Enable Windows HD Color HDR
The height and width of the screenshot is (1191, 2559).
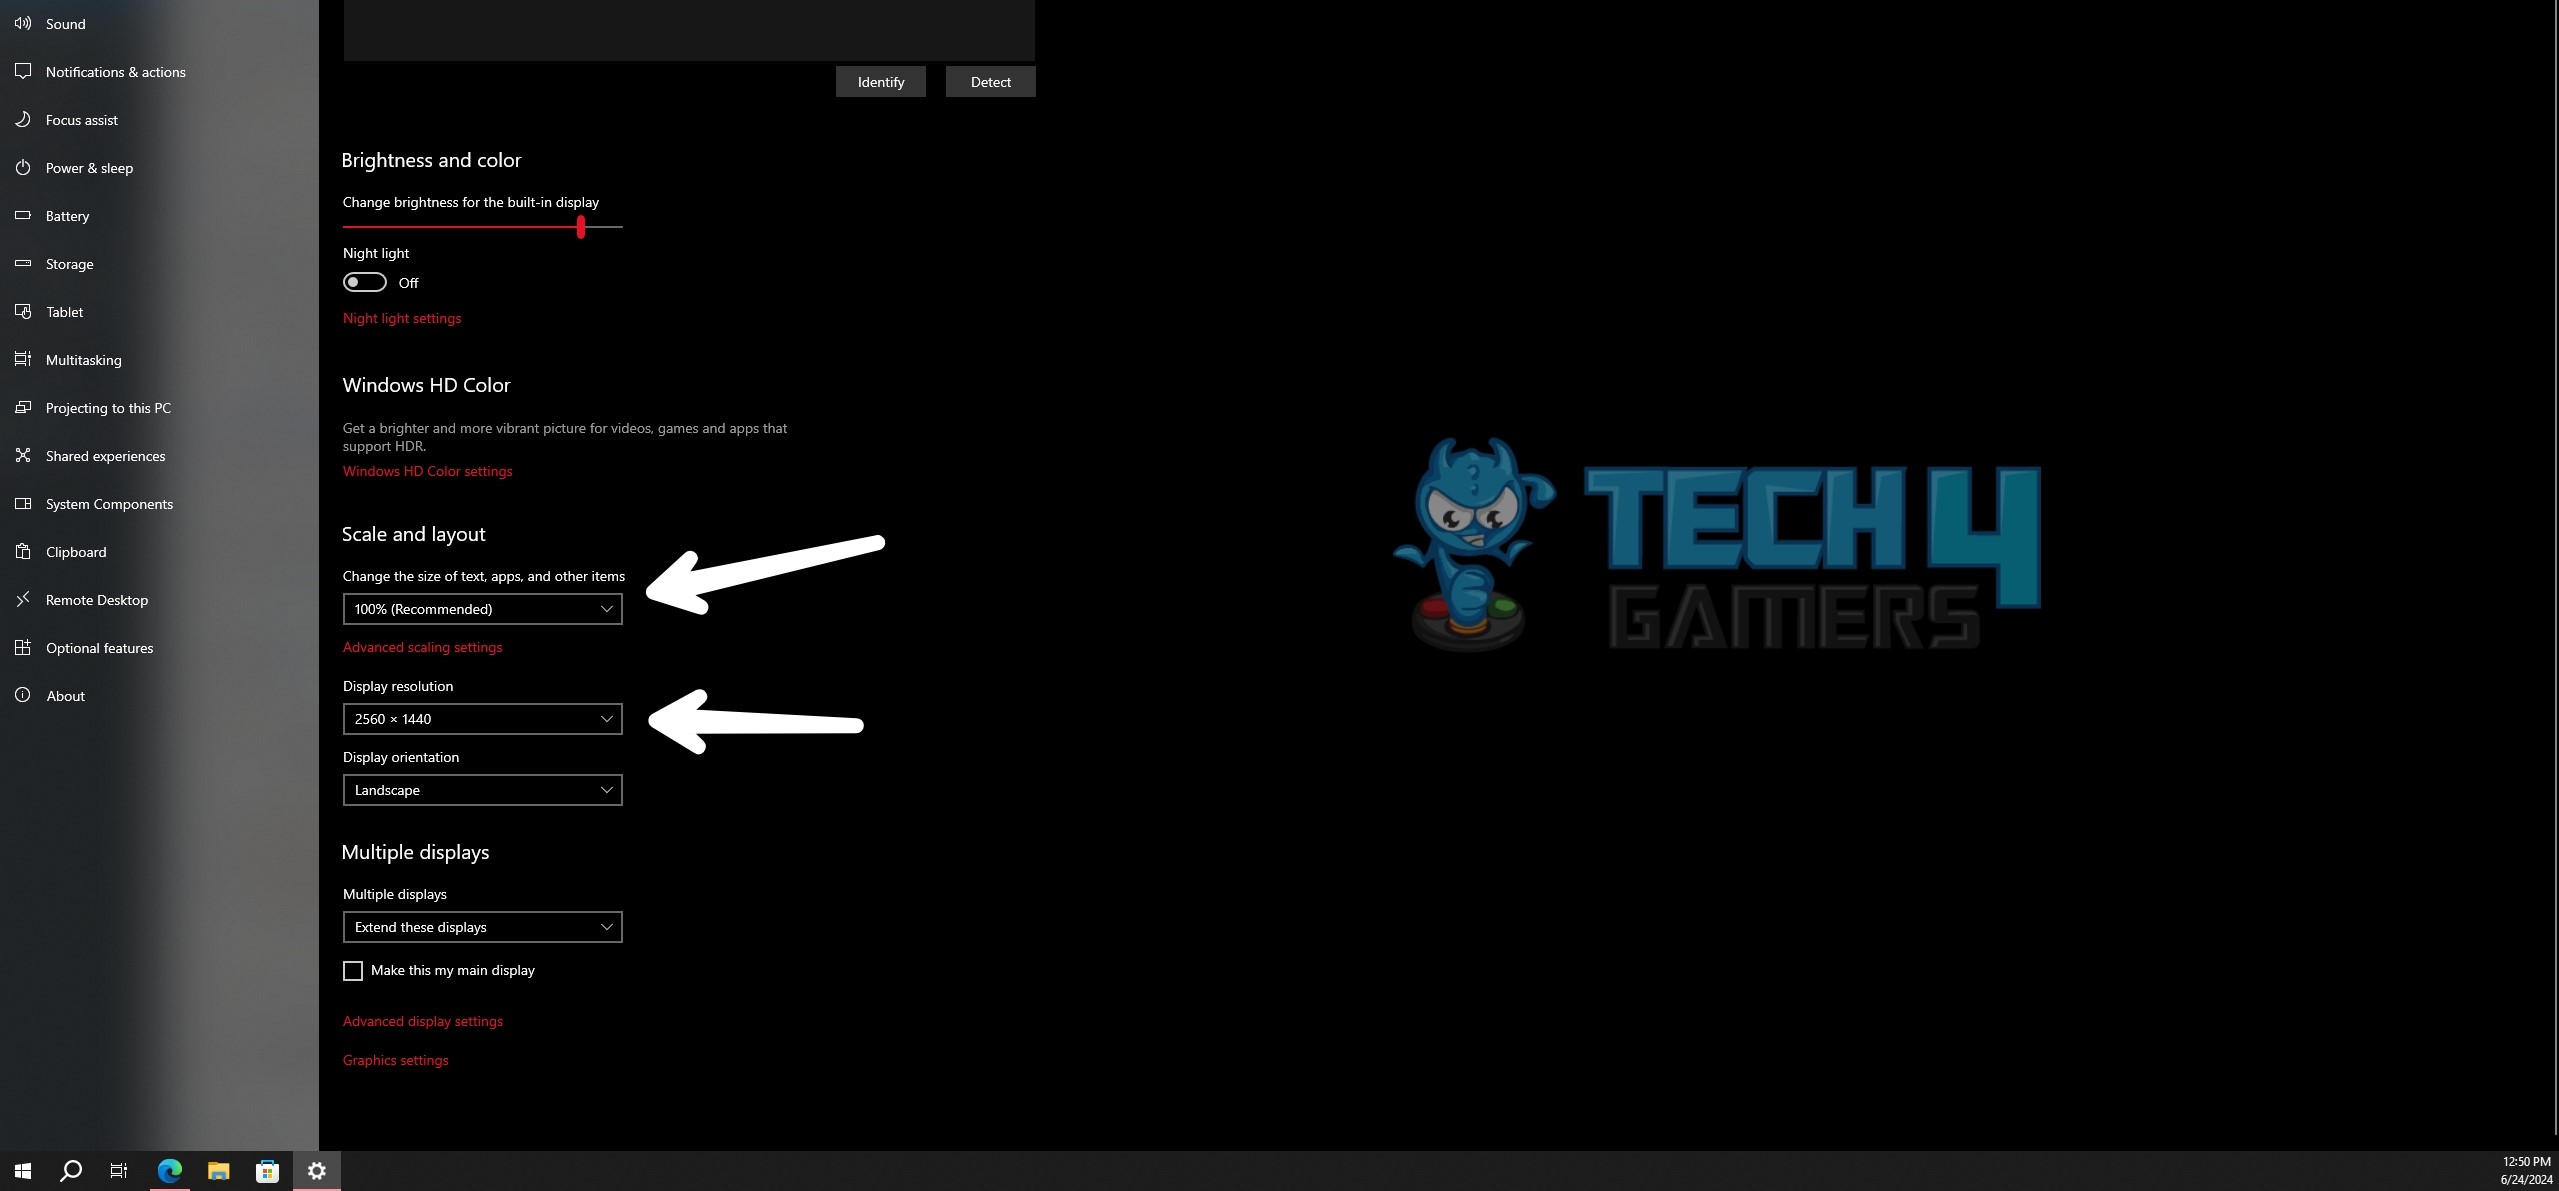426,472
